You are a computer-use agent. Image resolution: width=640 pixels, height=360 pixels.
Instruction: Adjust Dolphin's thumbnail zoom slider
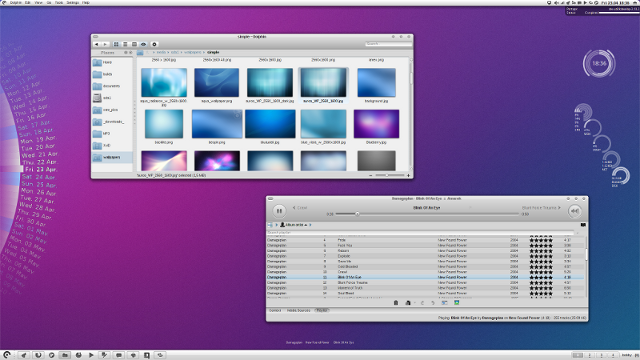pos(389,176)
